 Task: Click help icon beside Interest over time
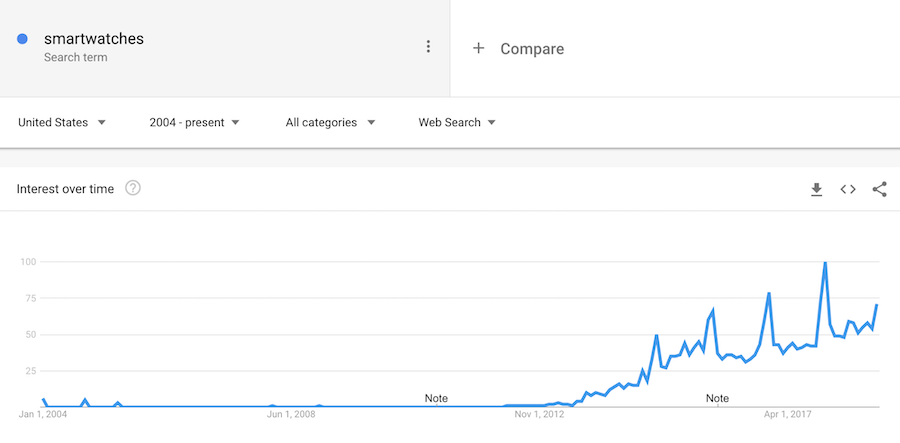tap(133, 188)
